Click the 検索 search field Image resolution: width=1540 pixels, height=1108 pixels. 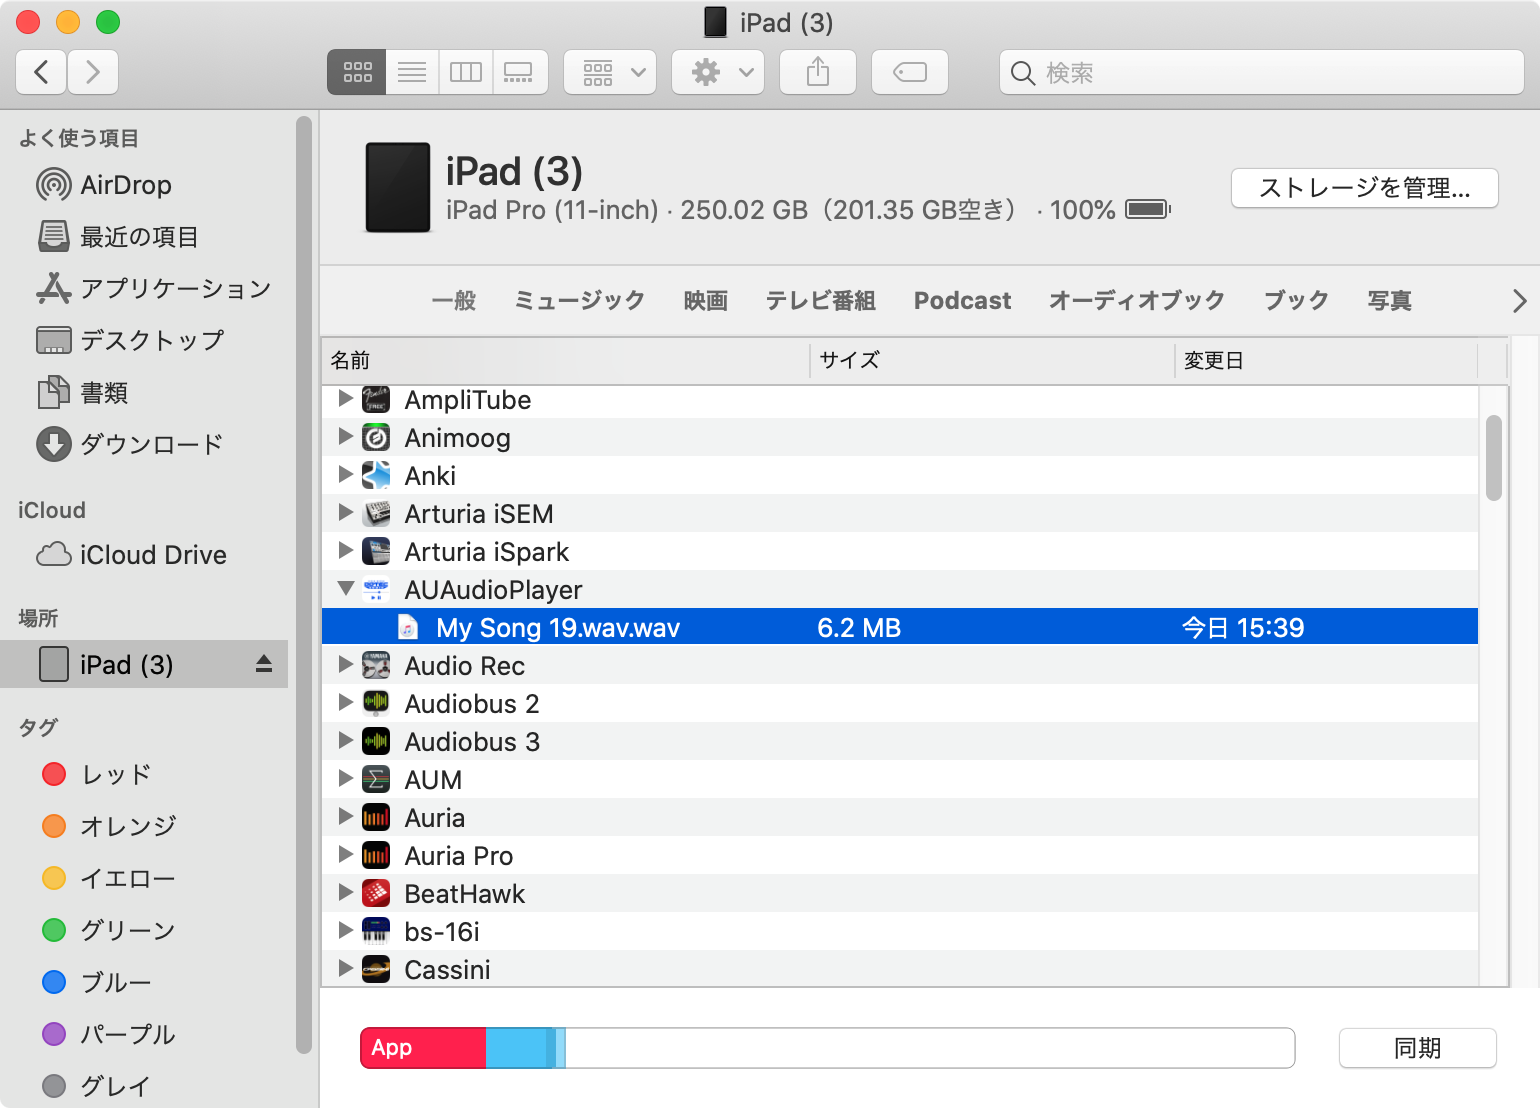pyautogui.click(x=1262, y=72)
